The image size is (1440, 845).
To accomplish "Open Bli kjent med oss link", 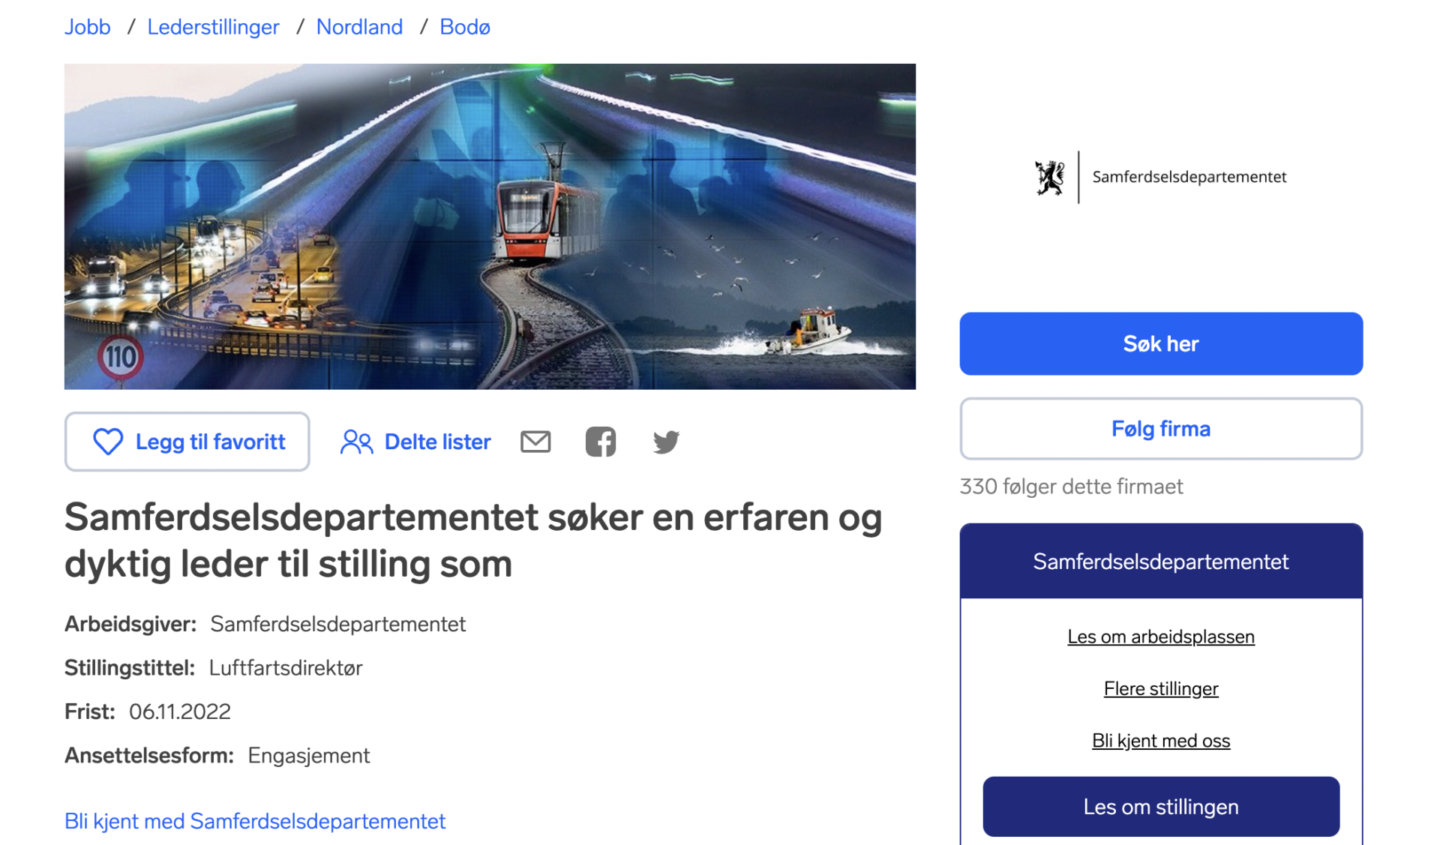I will coord(1161,741).
